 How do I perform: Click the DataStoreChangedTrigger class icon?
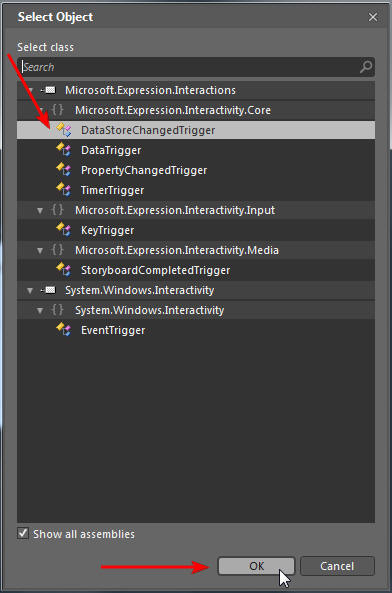click(64, 130)
